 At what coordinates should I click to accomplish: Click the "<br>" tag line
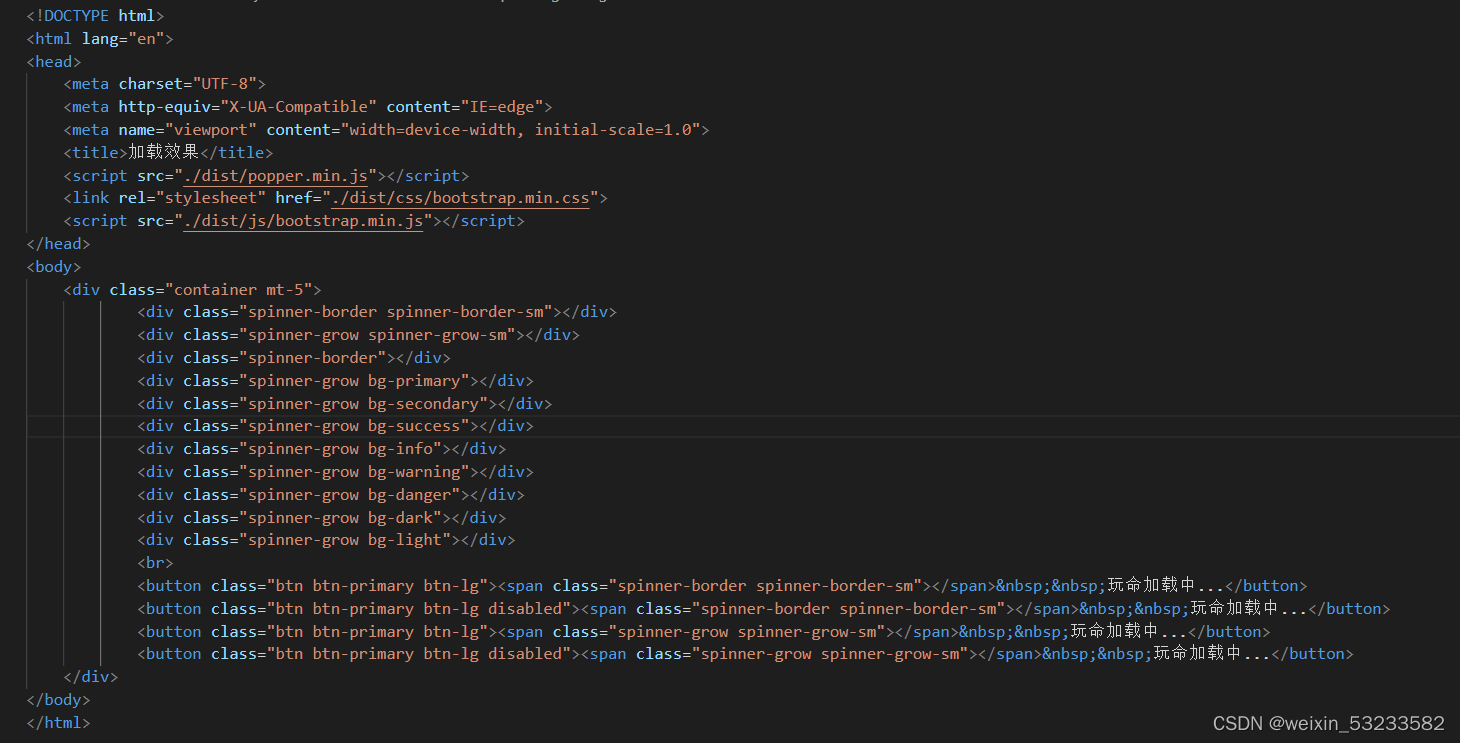pyautogui.click(x=156, y=563)
